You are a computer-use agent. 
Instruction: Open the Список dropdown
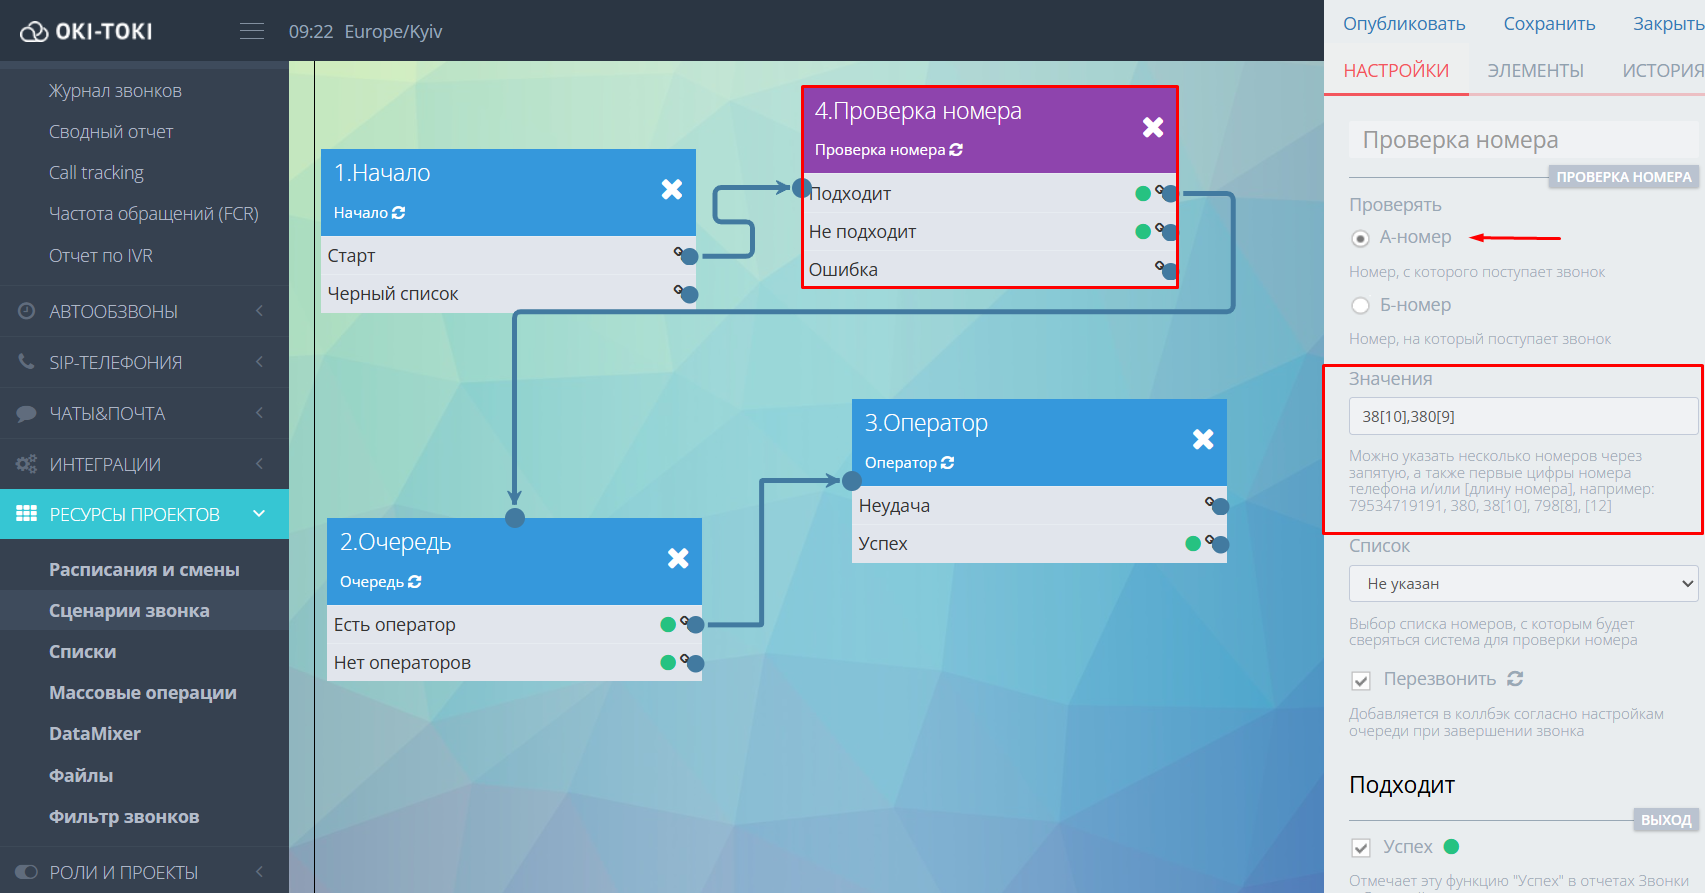[x=1523, y=584]
